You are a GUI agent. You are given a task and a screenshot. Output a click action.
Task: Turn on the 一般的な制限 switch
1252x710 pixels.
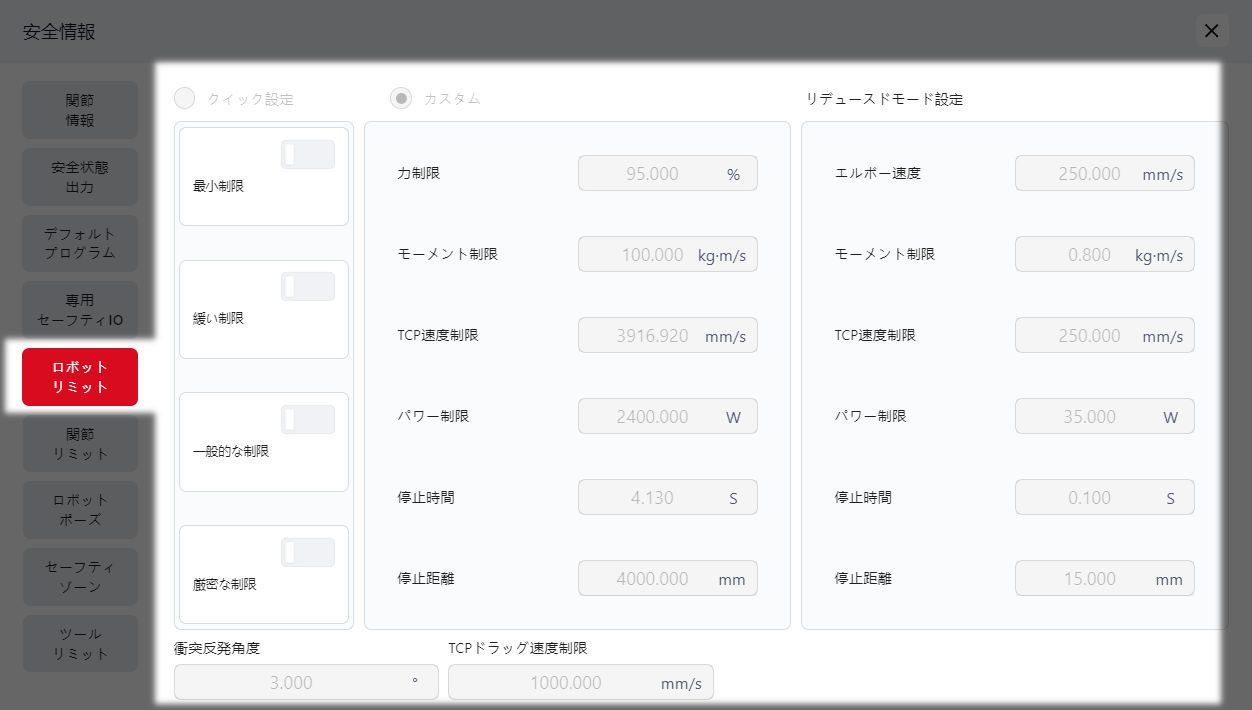[307, 420]
